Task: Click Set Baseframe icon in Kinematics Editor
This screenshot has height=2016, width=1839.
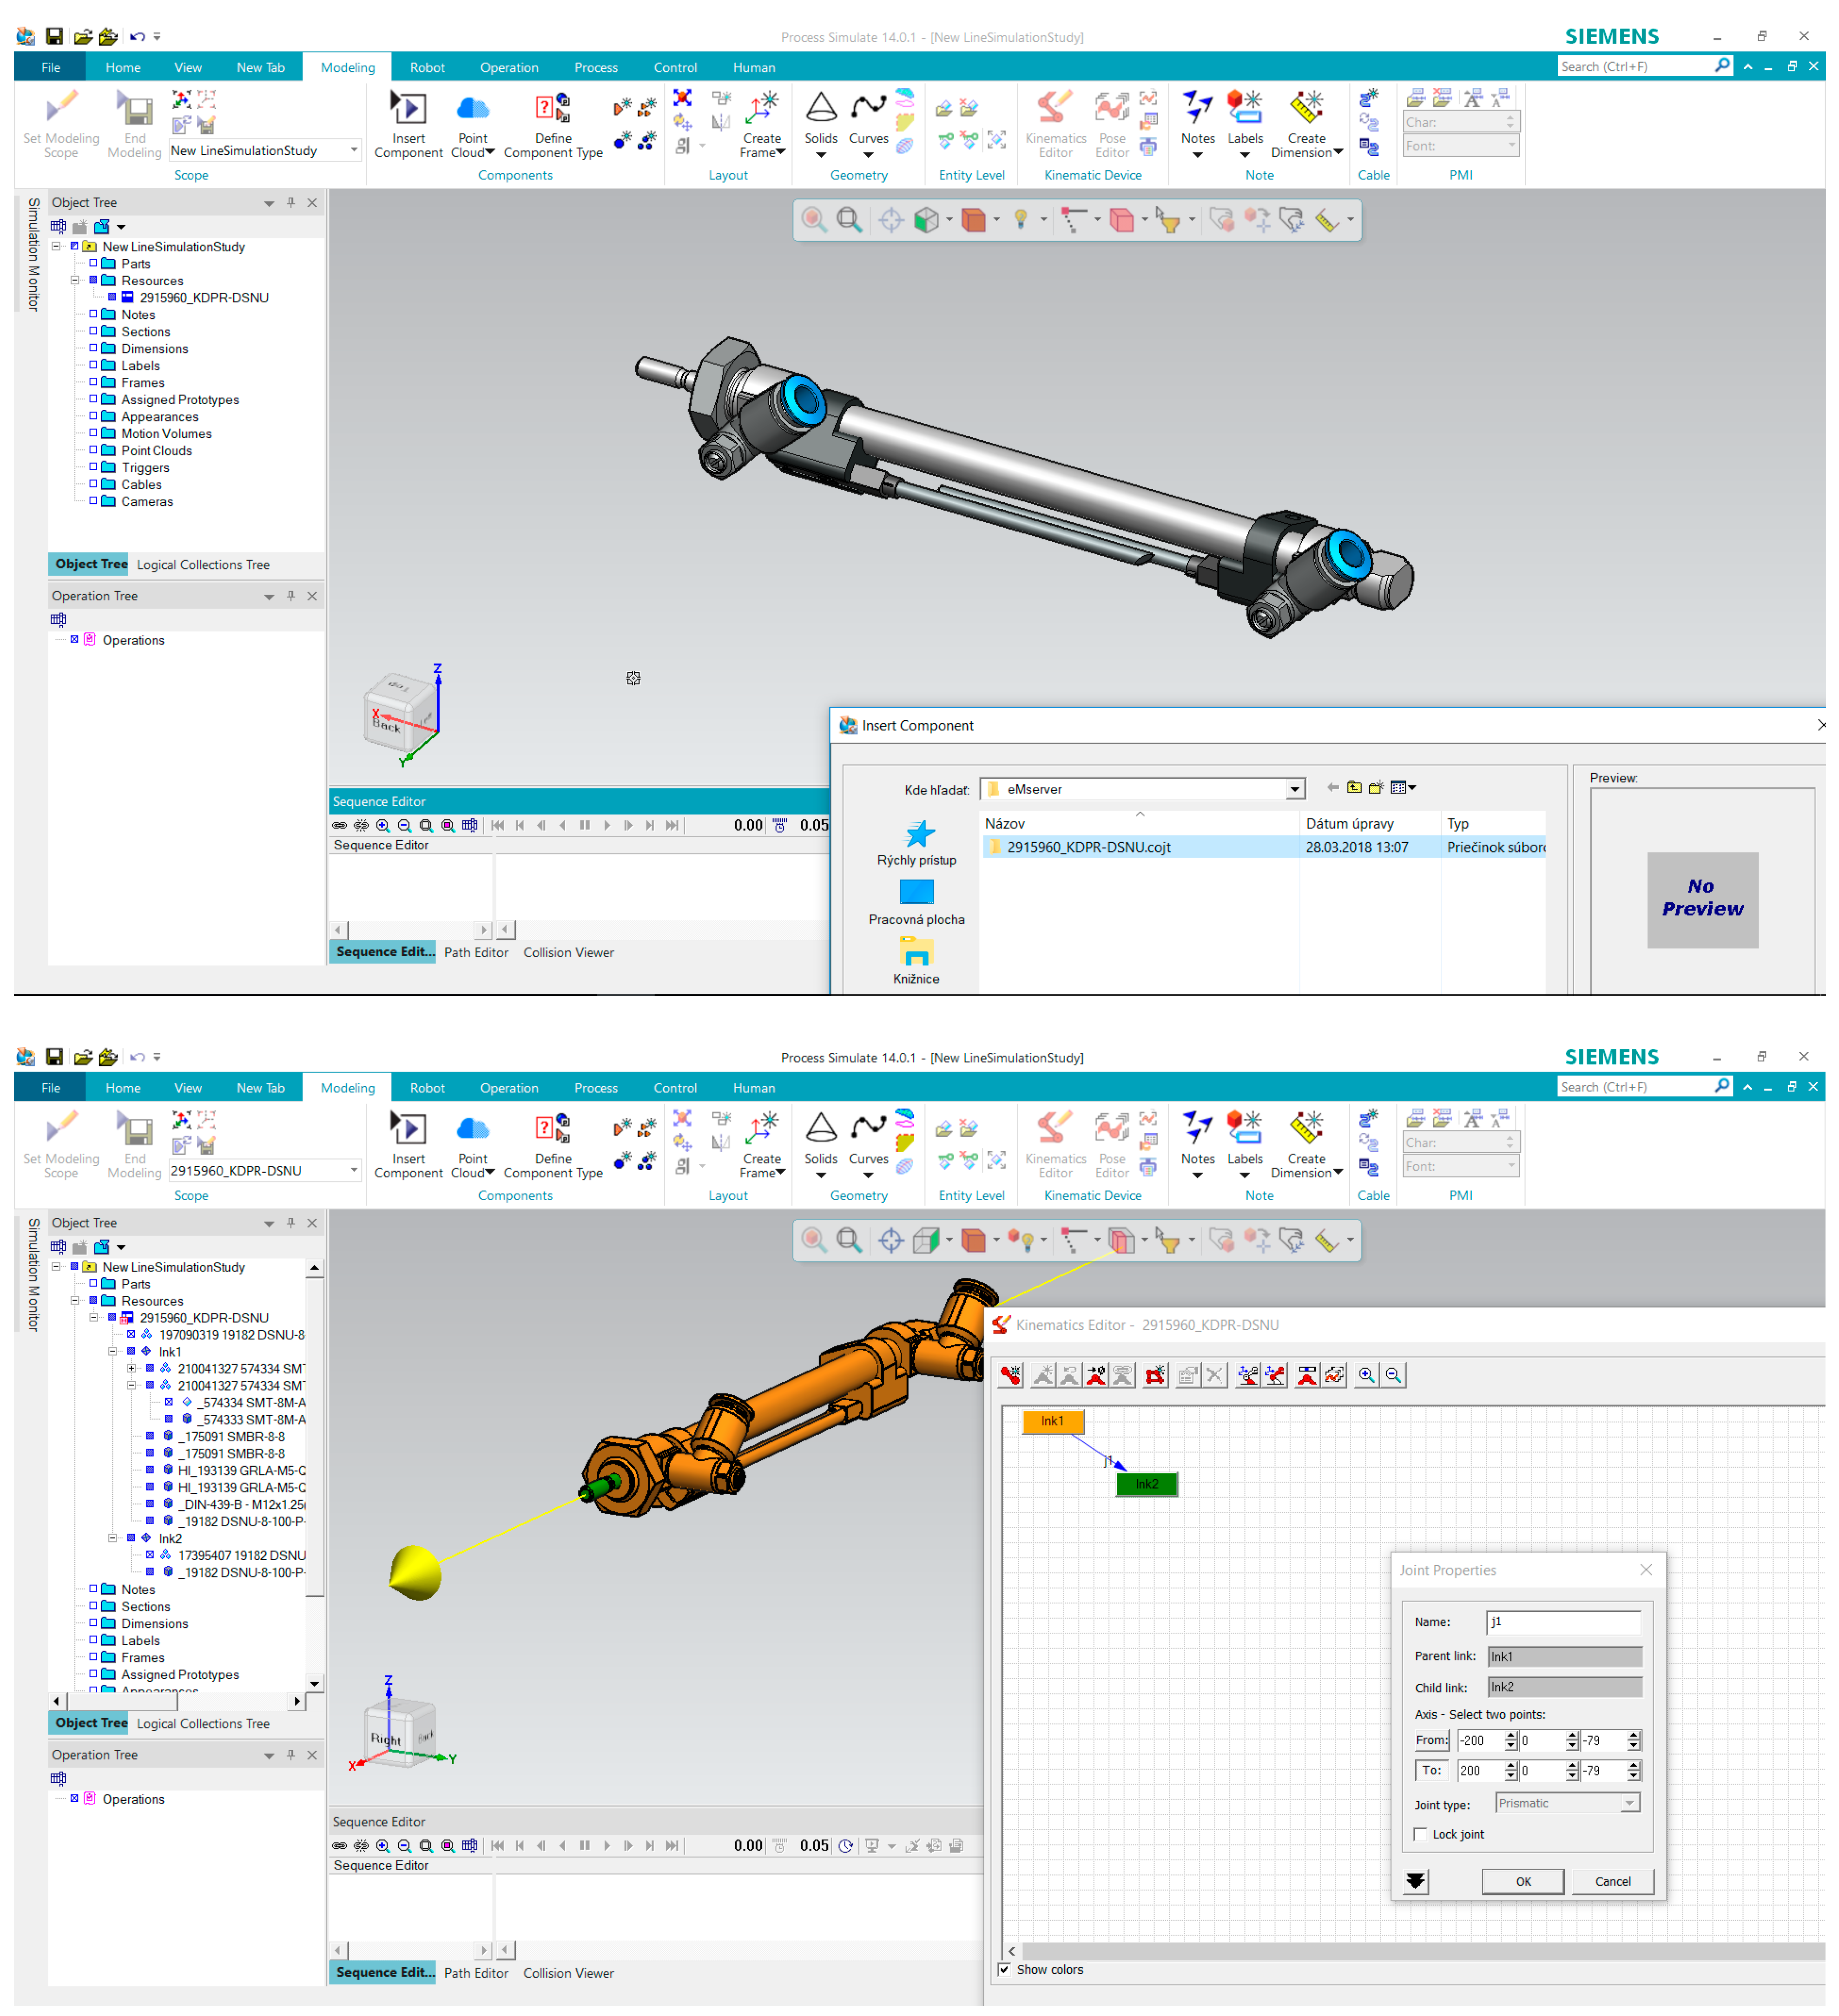Action: click(1248, 1375)
